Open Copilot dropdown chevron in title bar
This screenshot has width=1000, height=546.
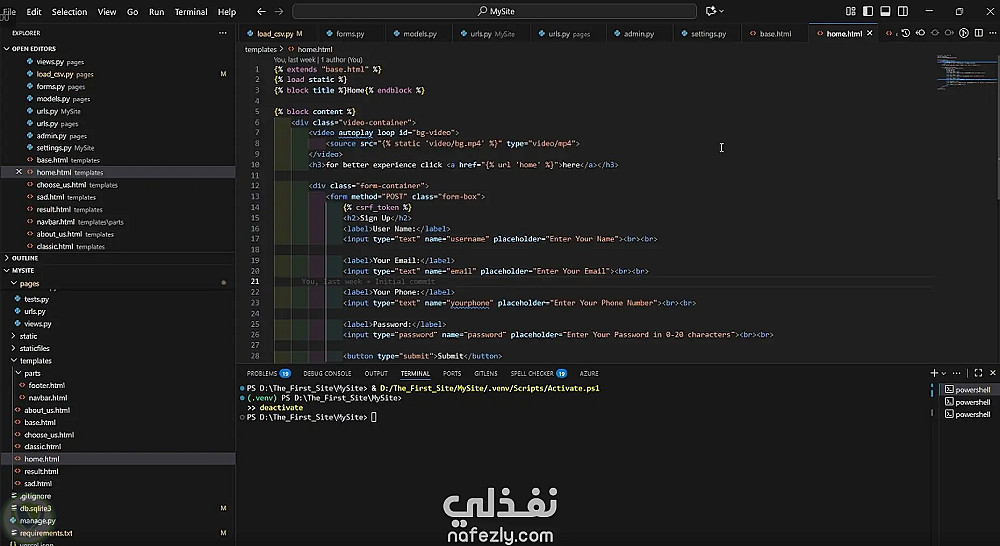pyautogui.click(x=721, y=11)
